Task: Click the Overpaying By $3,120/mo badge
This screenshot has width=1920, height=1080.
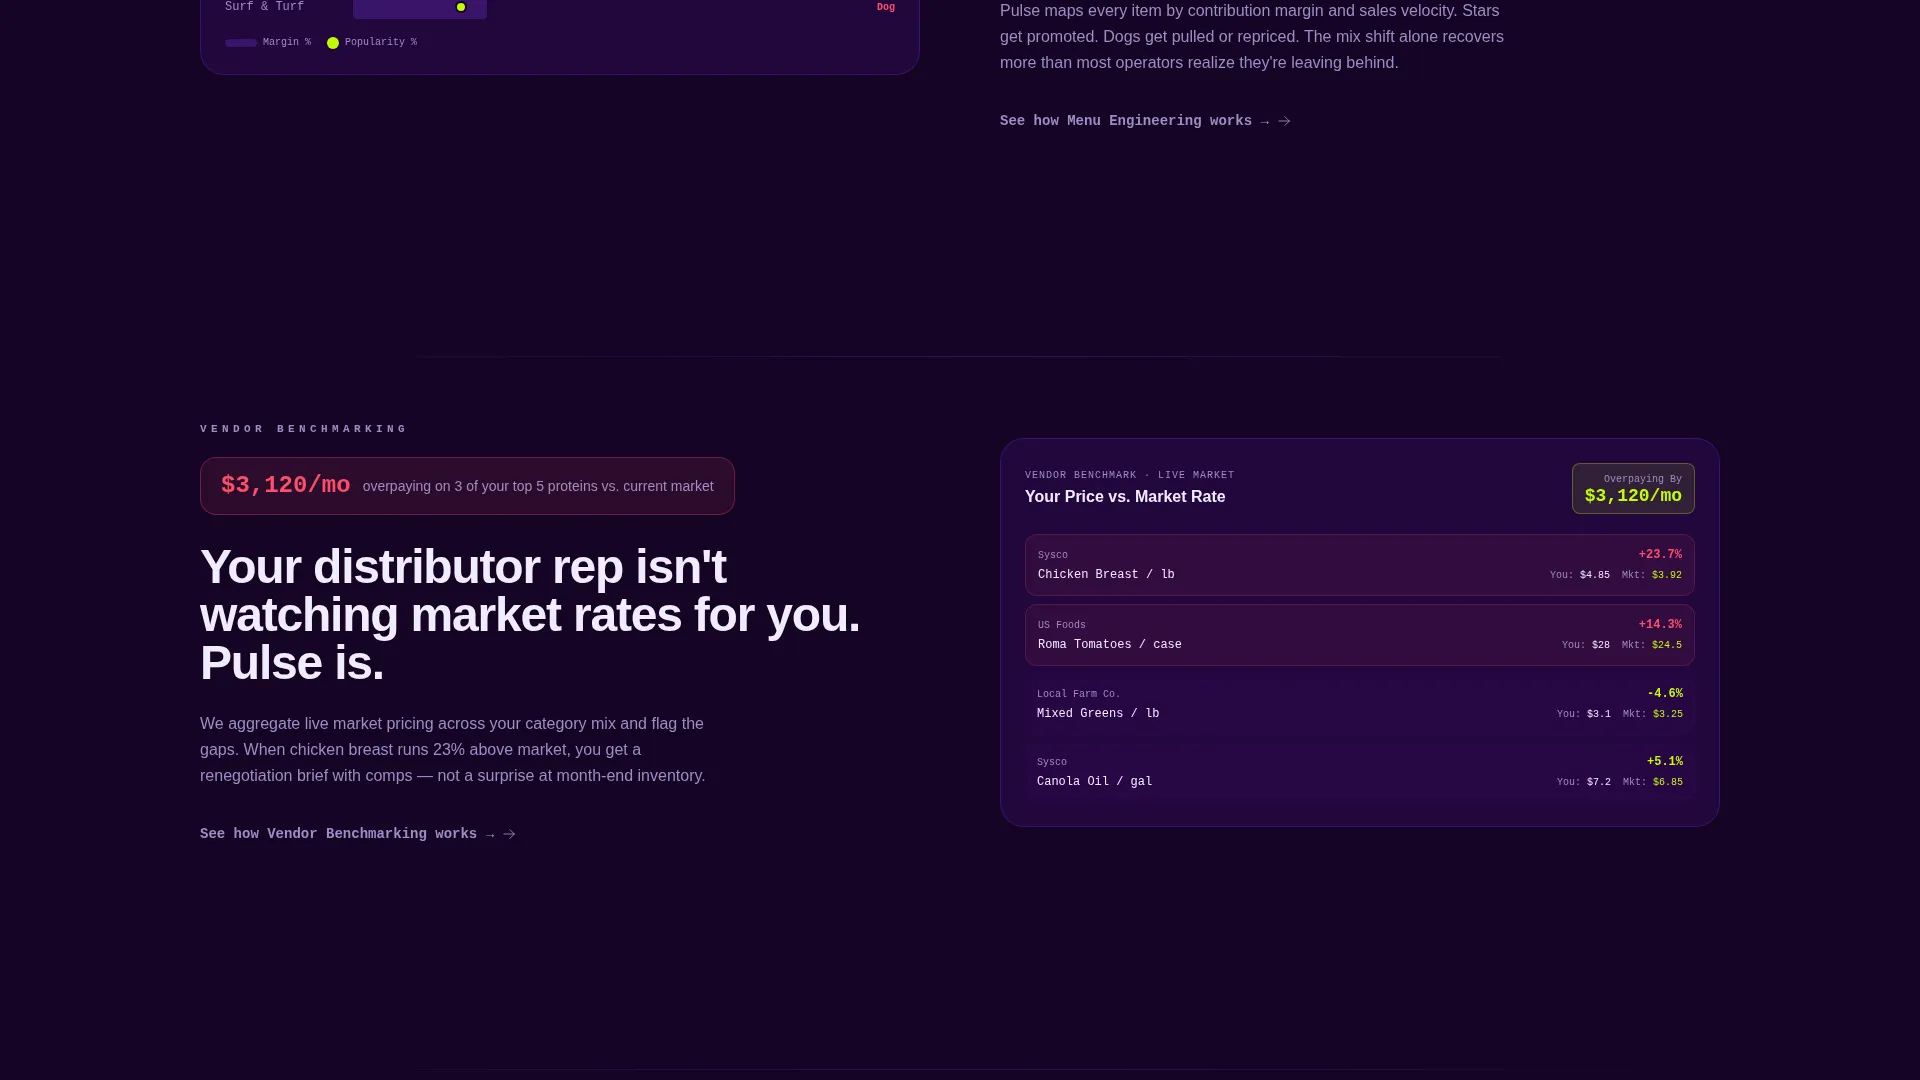Action: click(1633, 488)
